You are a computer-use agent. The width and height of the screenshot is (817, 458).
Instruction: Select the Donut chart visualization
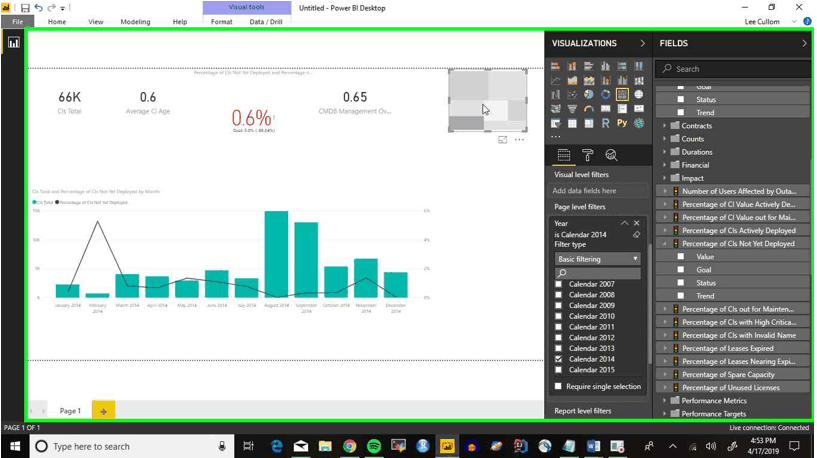click(x=605, y=94)
